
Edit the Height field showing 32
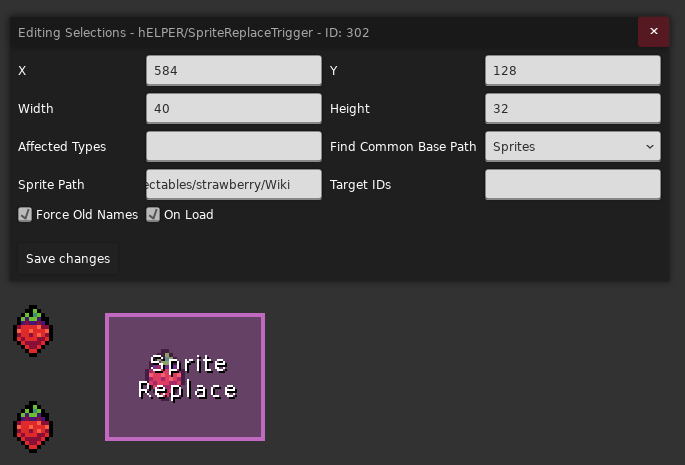pyautogui.click(x=572, y=108)
